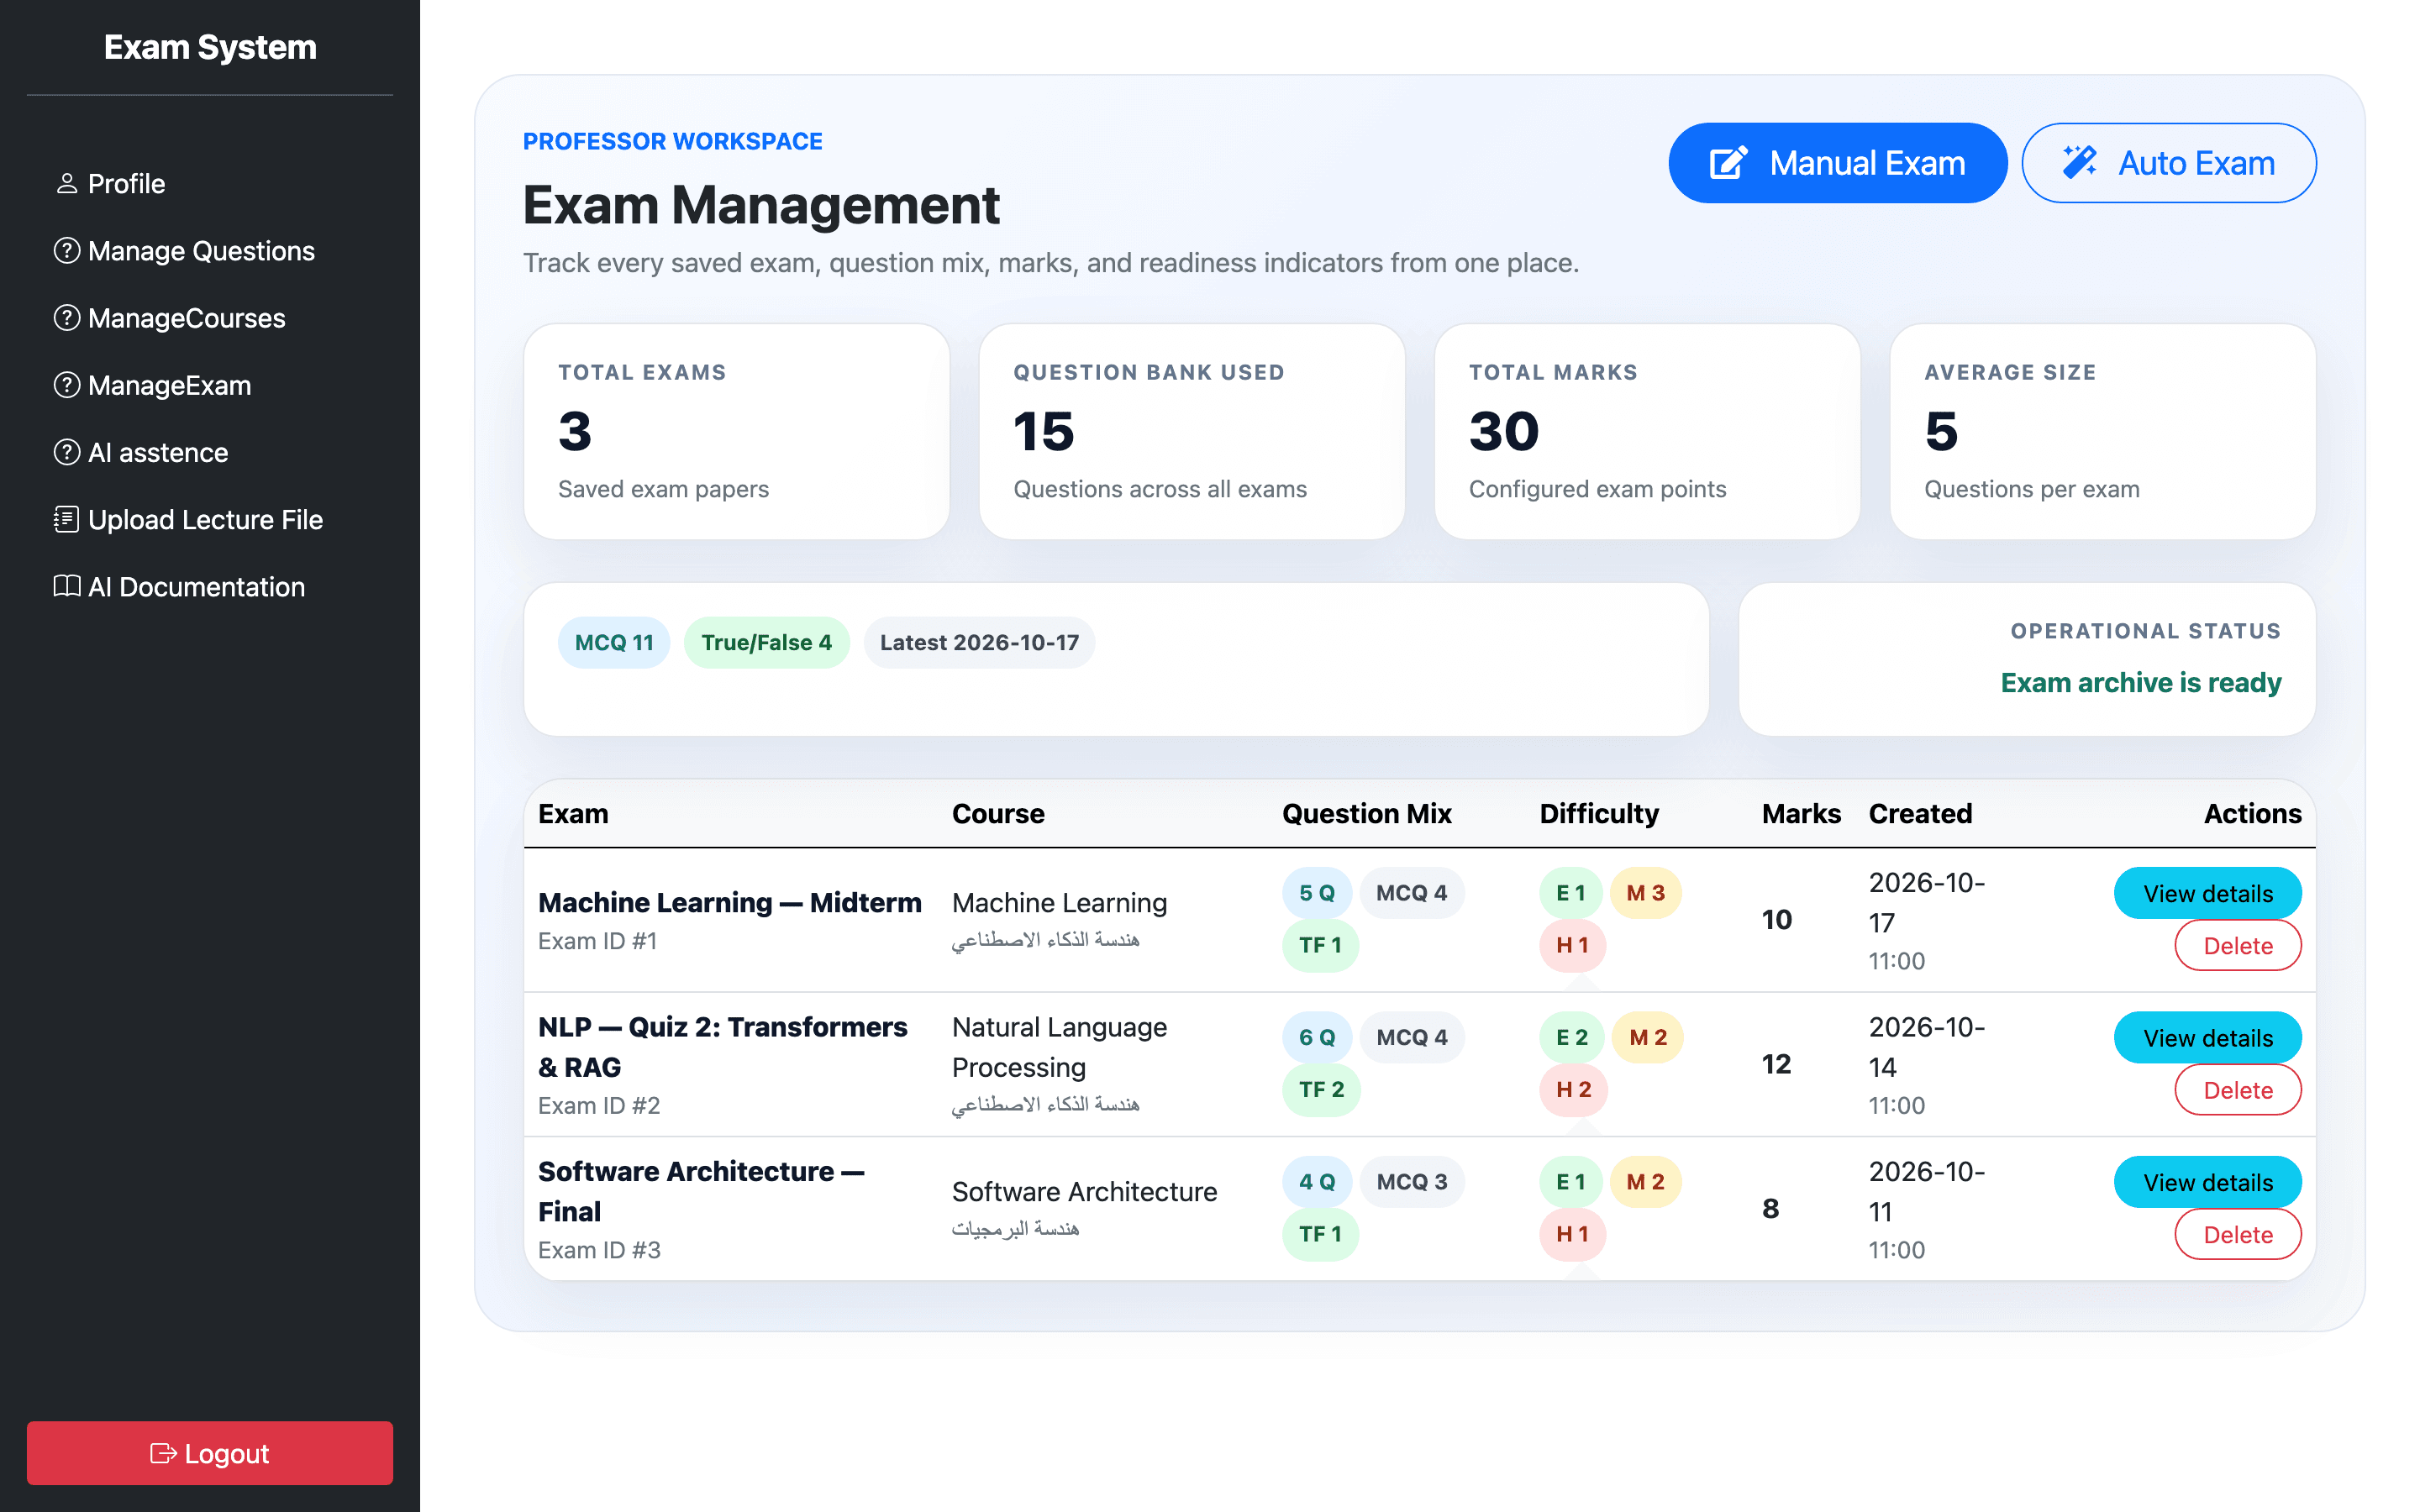
Task: Click the logout arrow icon
Action: click(163, 1453)
